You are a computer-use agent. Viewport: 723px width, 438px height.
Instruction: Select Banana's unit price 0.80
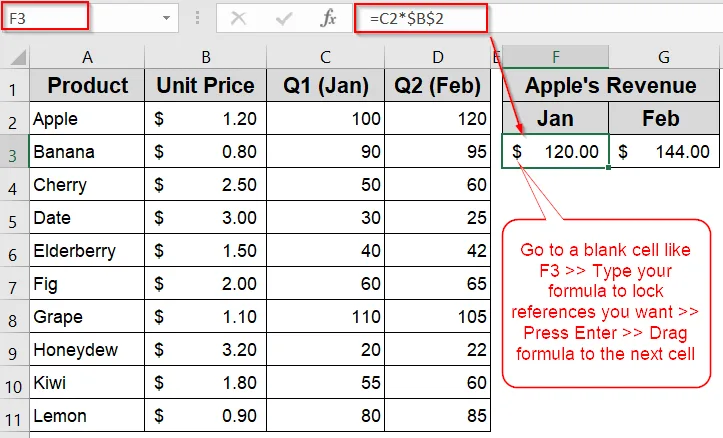pos(206,152)
